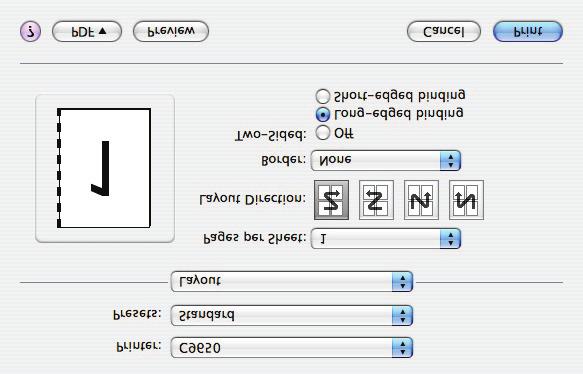Click the Preview button
The image size is (583, 374).
171,32
